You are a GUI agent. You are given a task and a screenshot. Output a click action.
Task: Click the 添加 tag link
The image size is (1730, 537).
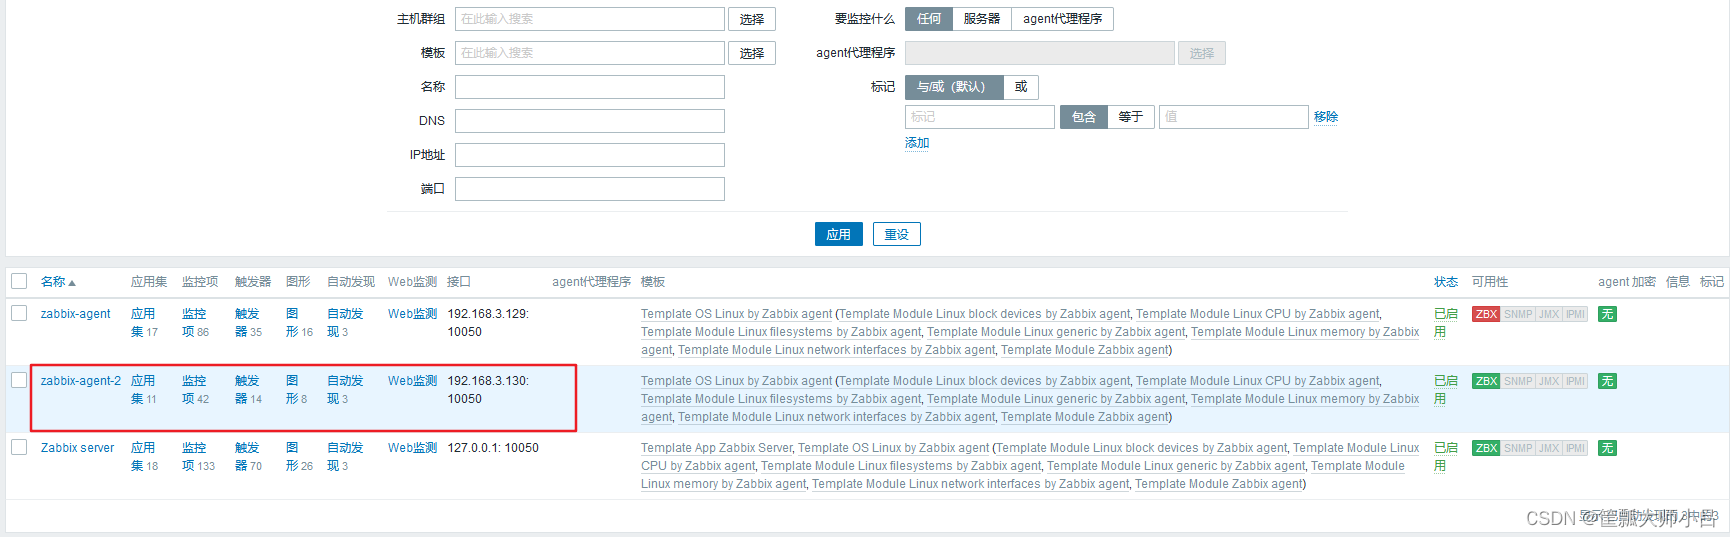tap(917, 143)
